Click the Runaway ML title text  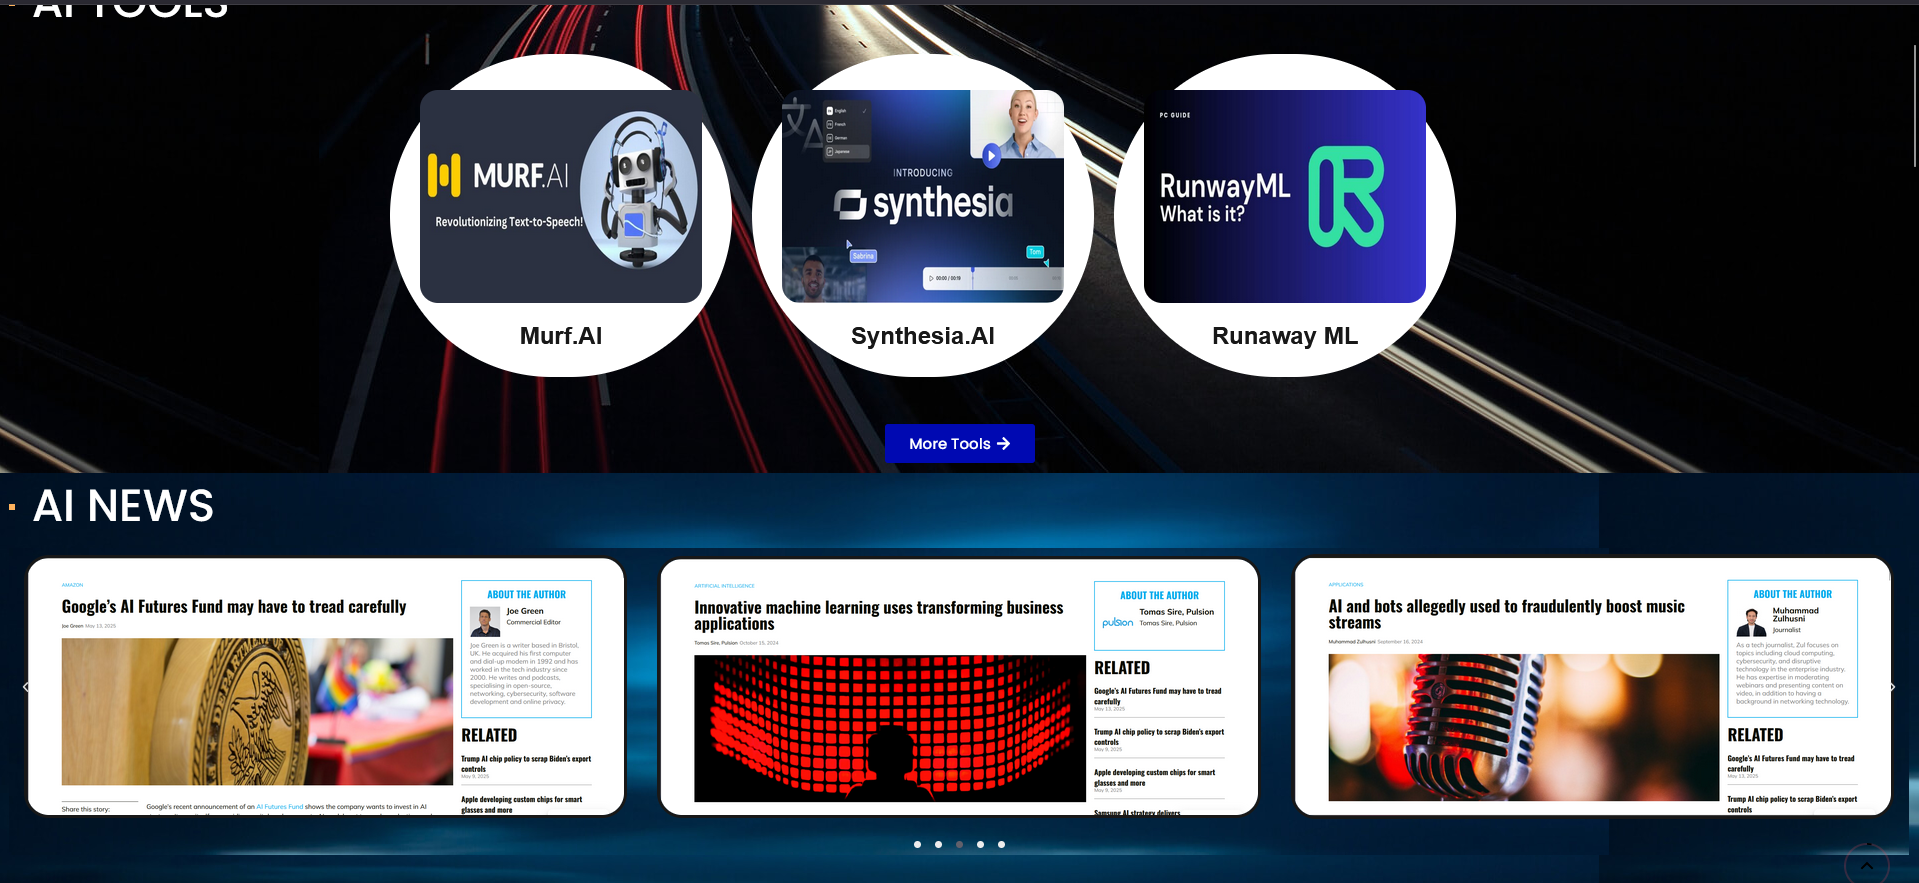coord(1284,336)
